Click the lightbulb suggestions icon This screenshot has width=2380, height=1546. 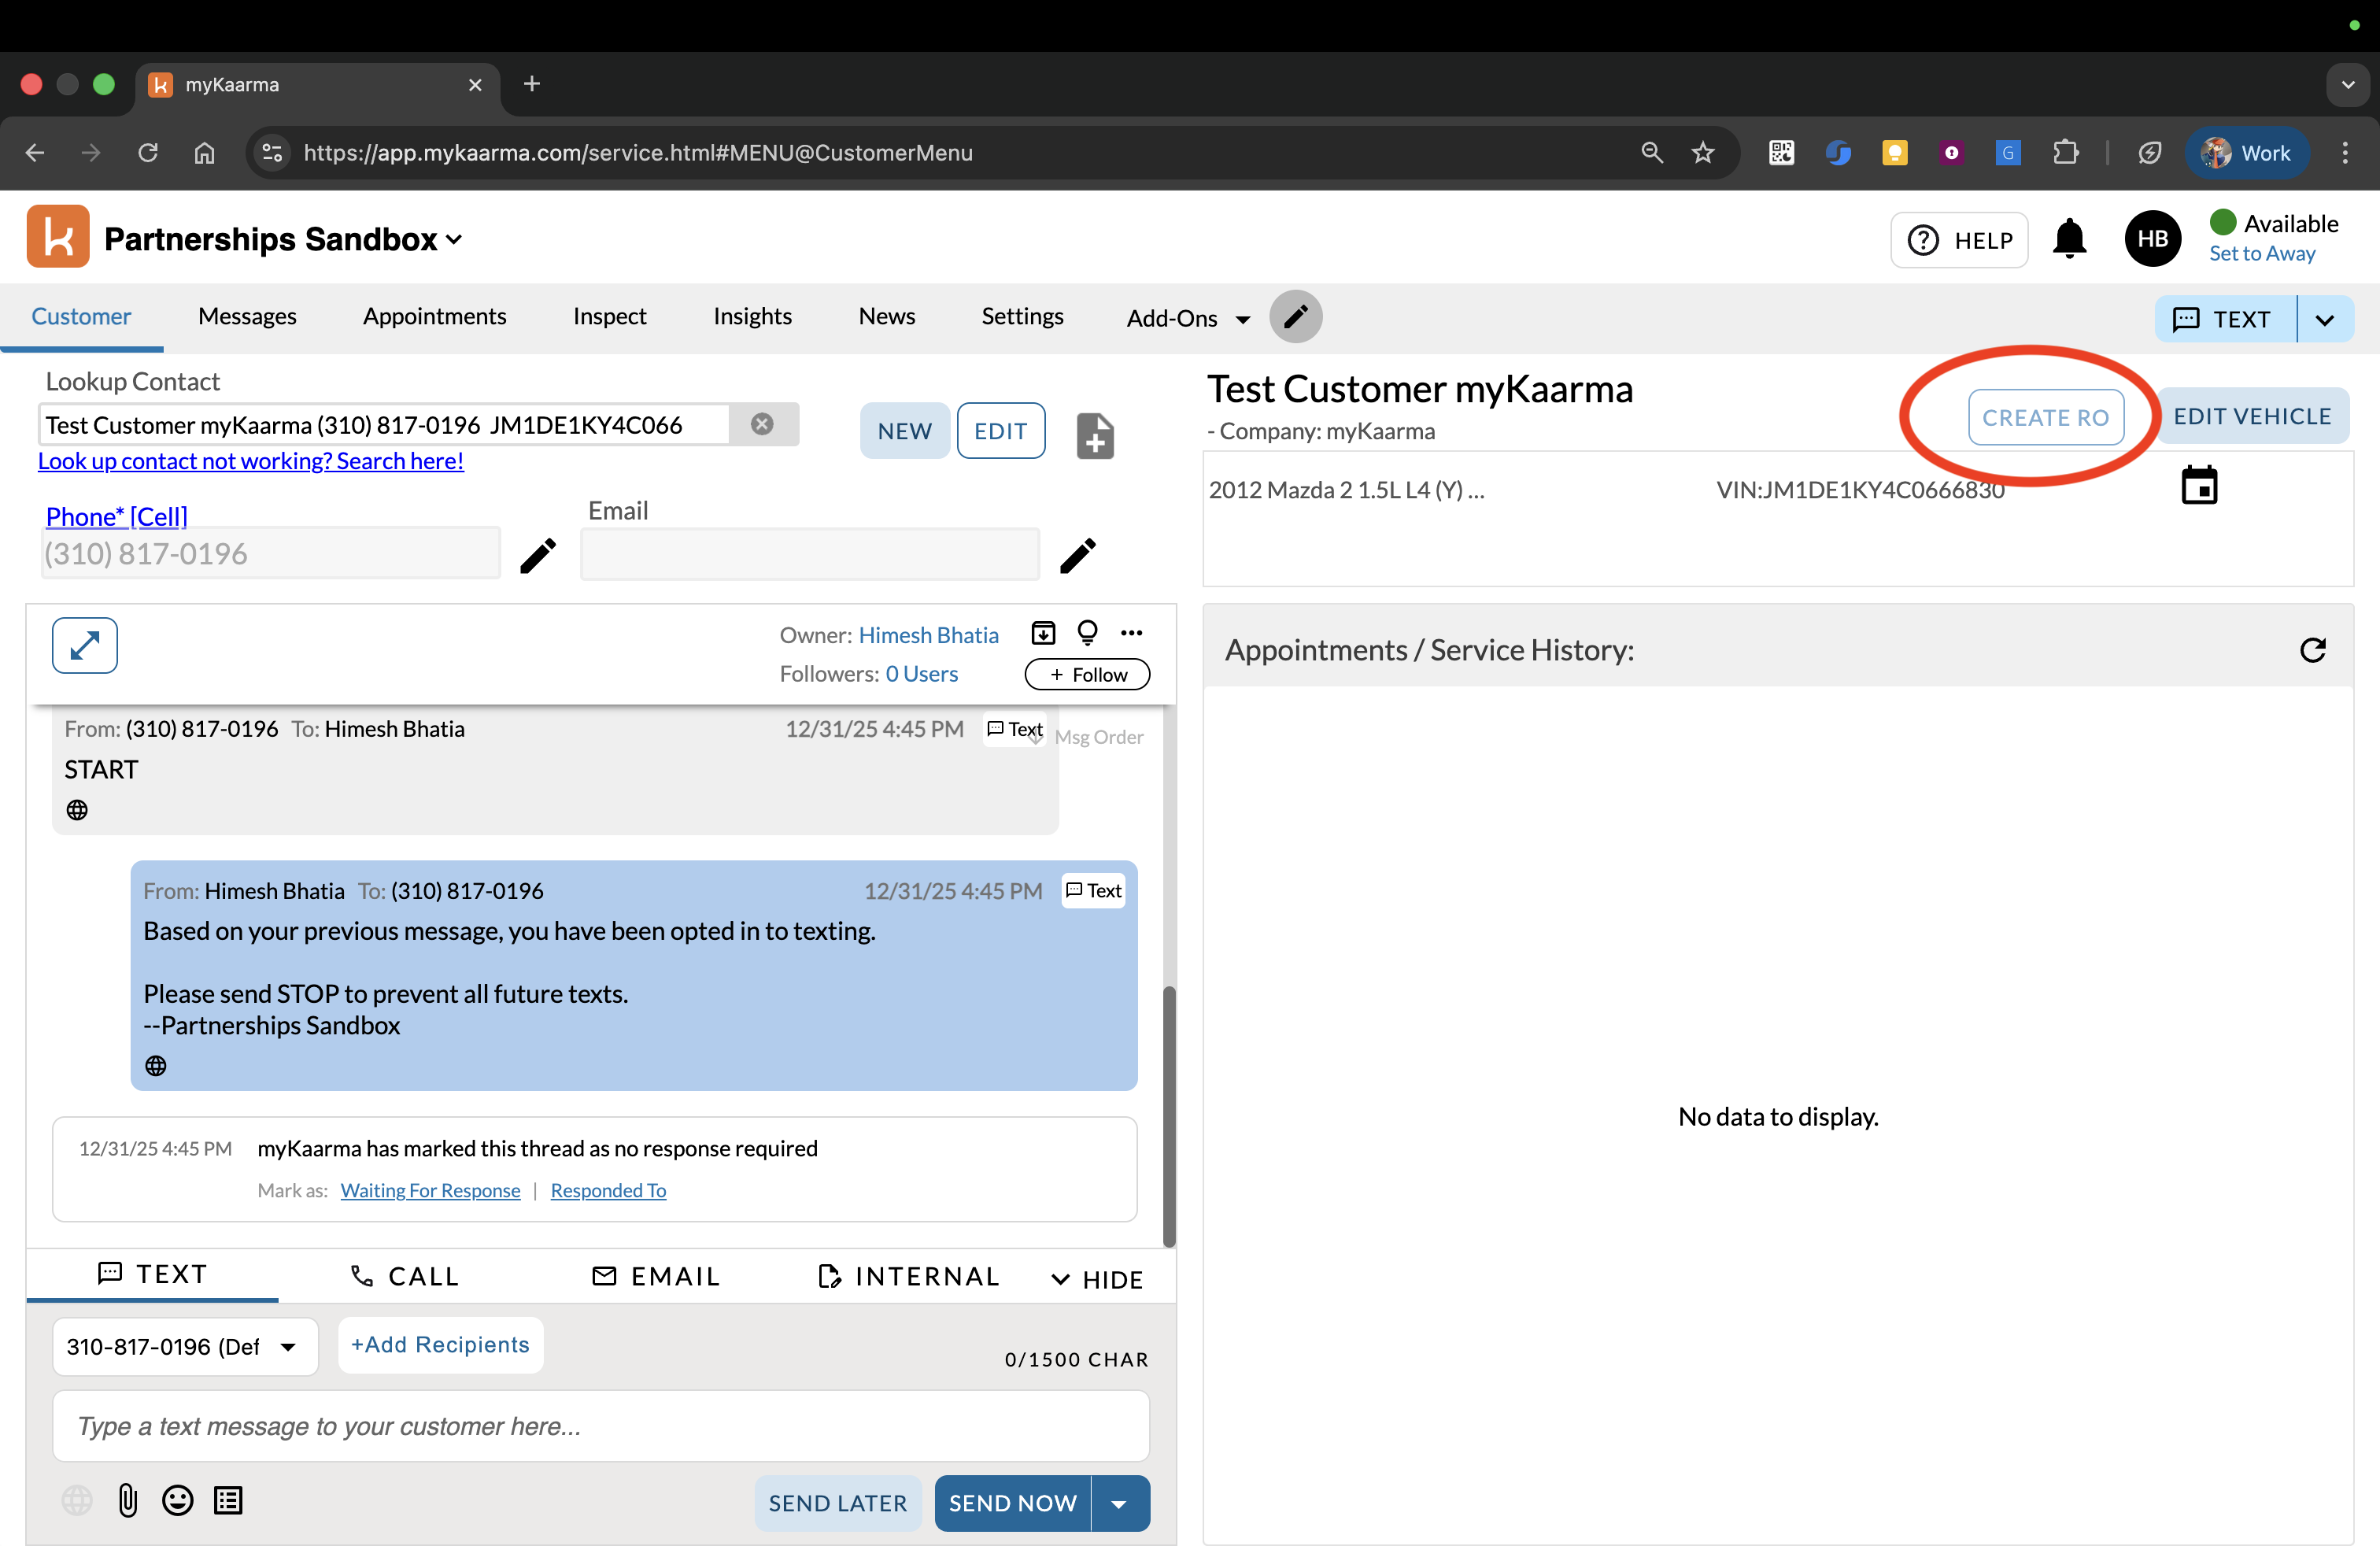coord(1088,633)
